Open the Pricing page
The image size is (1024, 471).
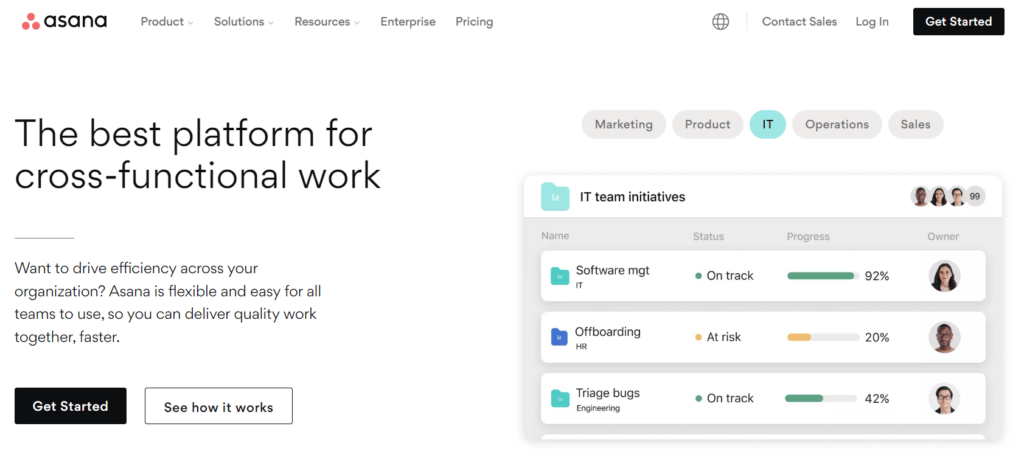tap(474, 22)
